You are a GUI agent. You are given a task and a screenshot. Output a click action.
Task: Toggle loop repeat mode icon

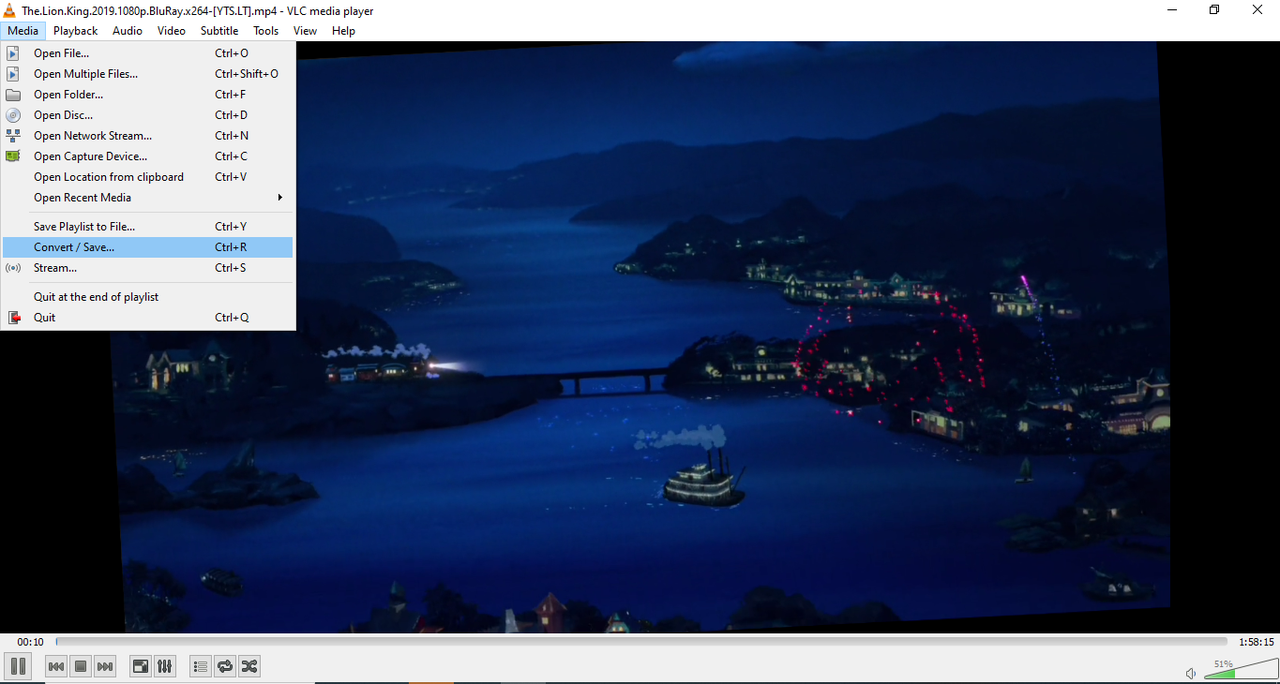click(225, 666)
